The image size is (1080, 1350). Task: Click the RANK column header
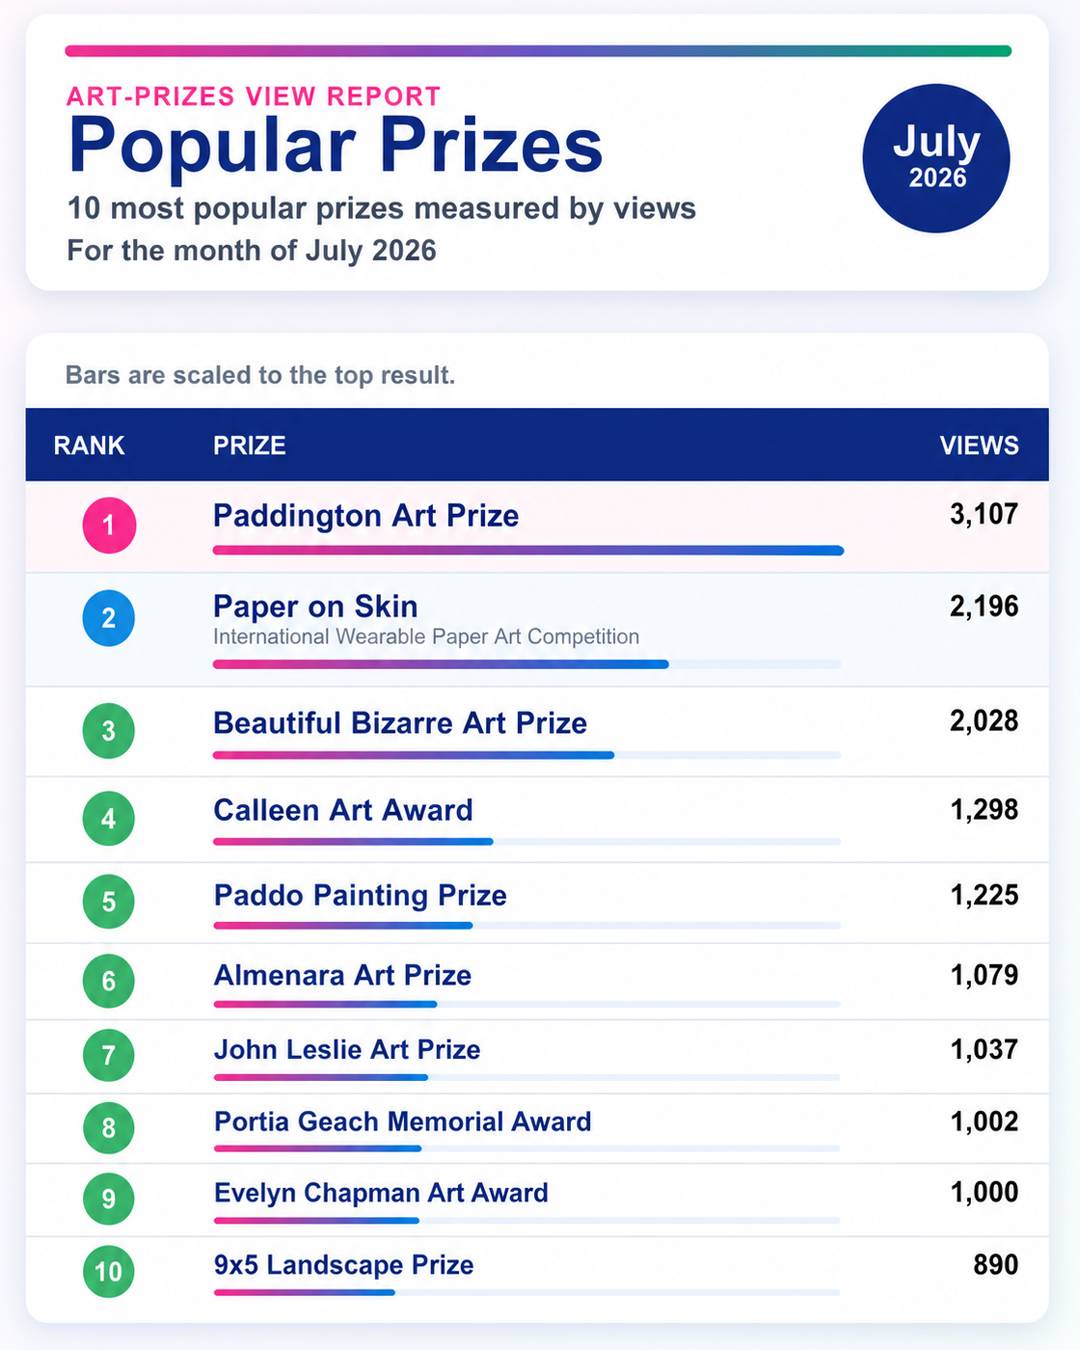click(x=89, y=445)
